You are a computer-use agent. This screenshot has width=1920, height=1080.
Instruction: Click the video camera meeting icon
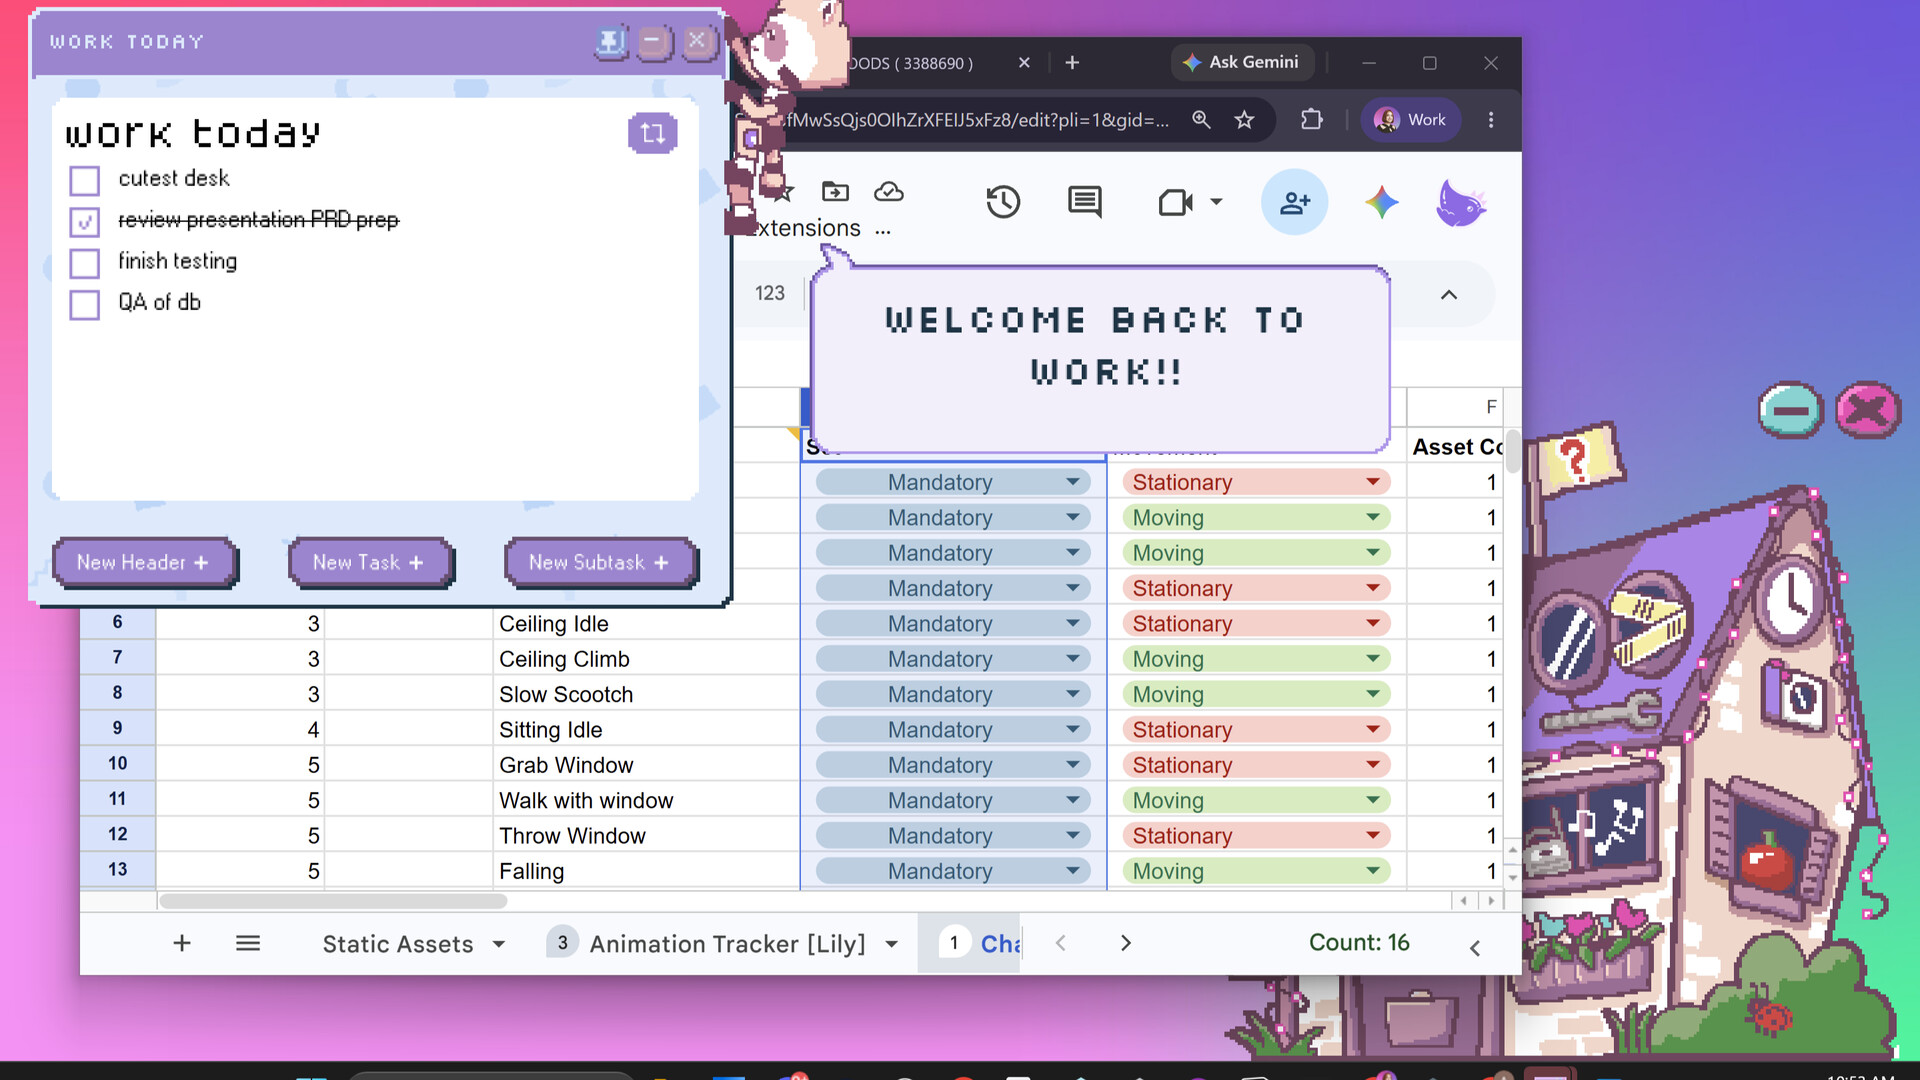coord(1176,202)
